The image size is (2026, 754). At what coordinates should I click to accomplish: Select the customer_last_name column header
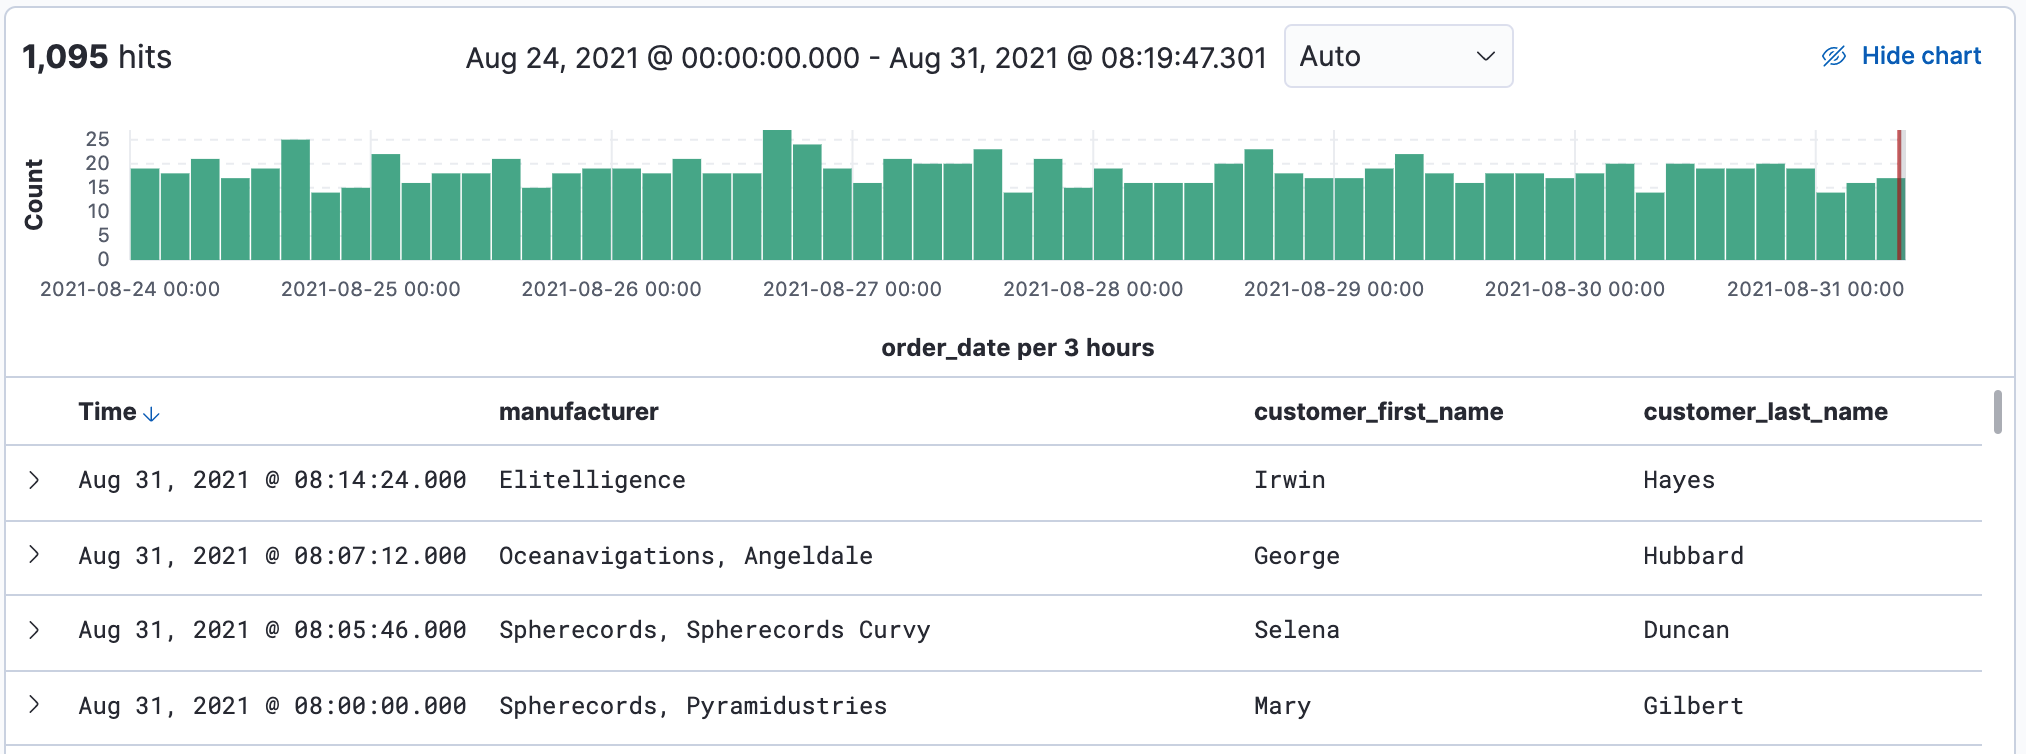(1765, 412)
